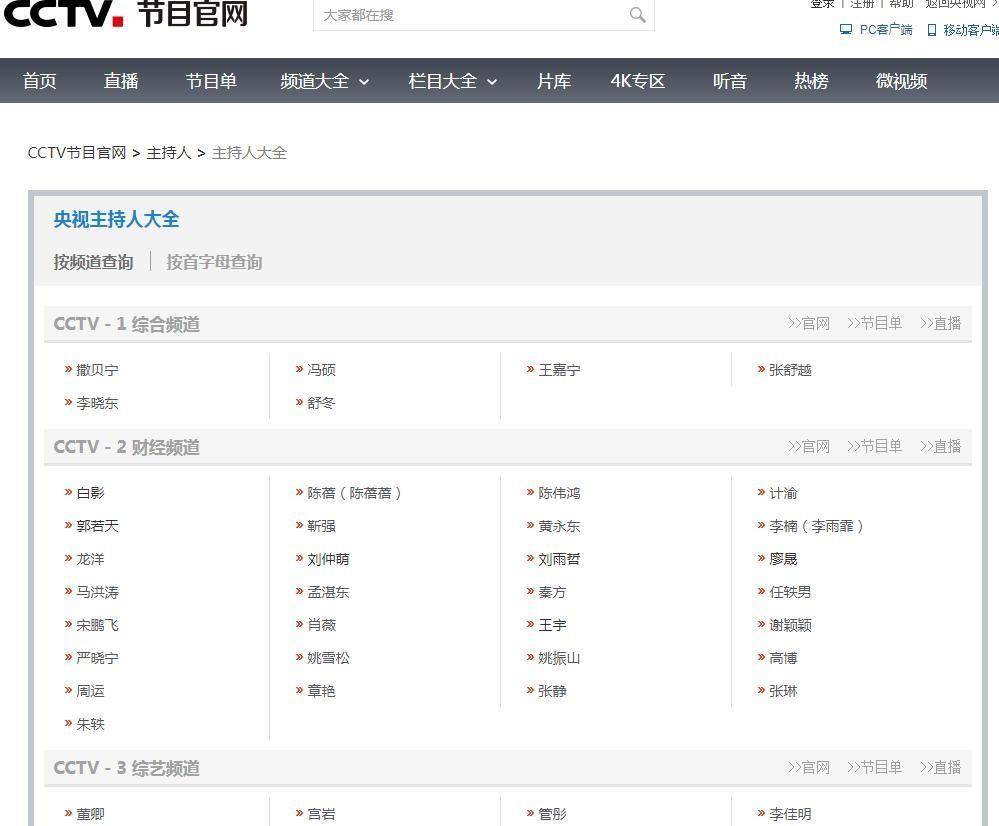Open CCTV-3 综艺频道 直播 link
Screen dimensions: 999x826
(940, 767)
